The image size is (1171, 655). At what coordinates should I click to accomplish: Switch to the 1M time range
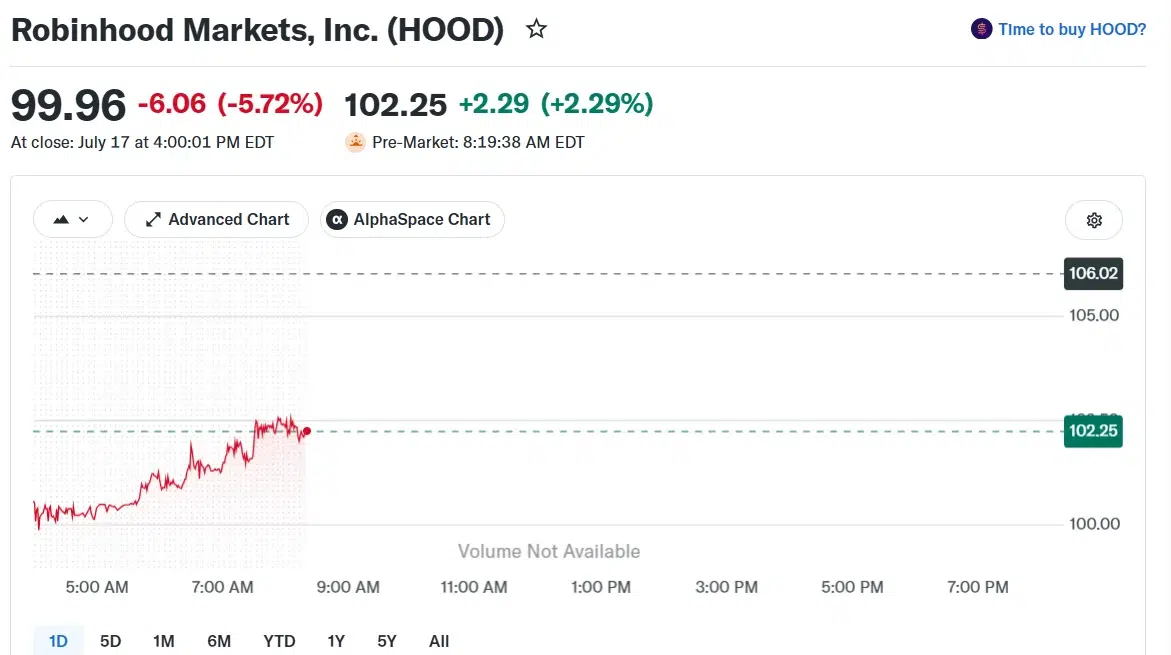(x=164, y=641)
